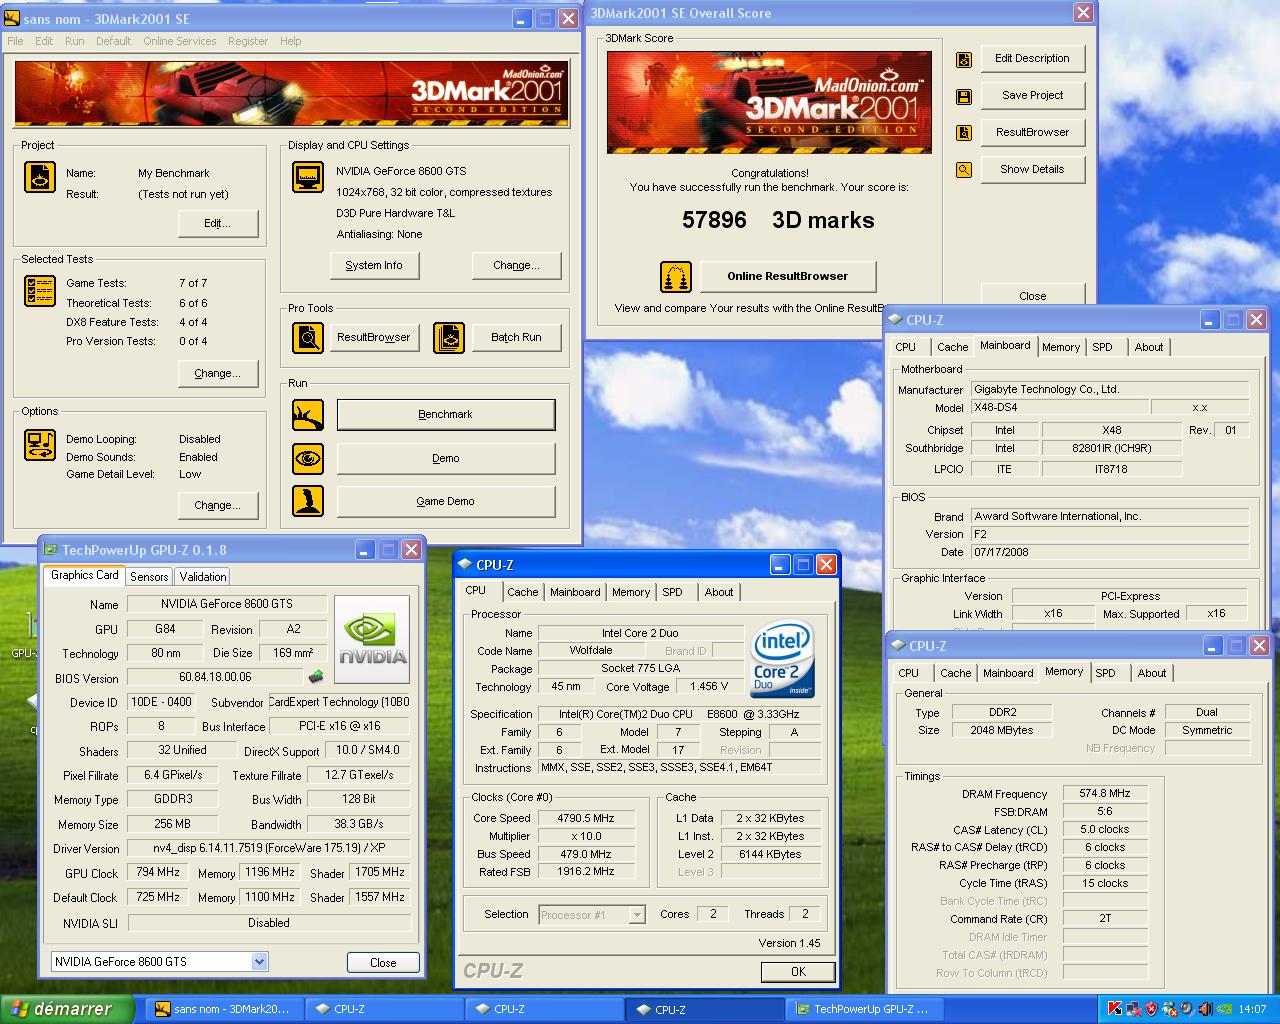Click the GPU Clock field showing 794 MHz
This screenshot has width=1280, height=1024.
coord(158,873)
